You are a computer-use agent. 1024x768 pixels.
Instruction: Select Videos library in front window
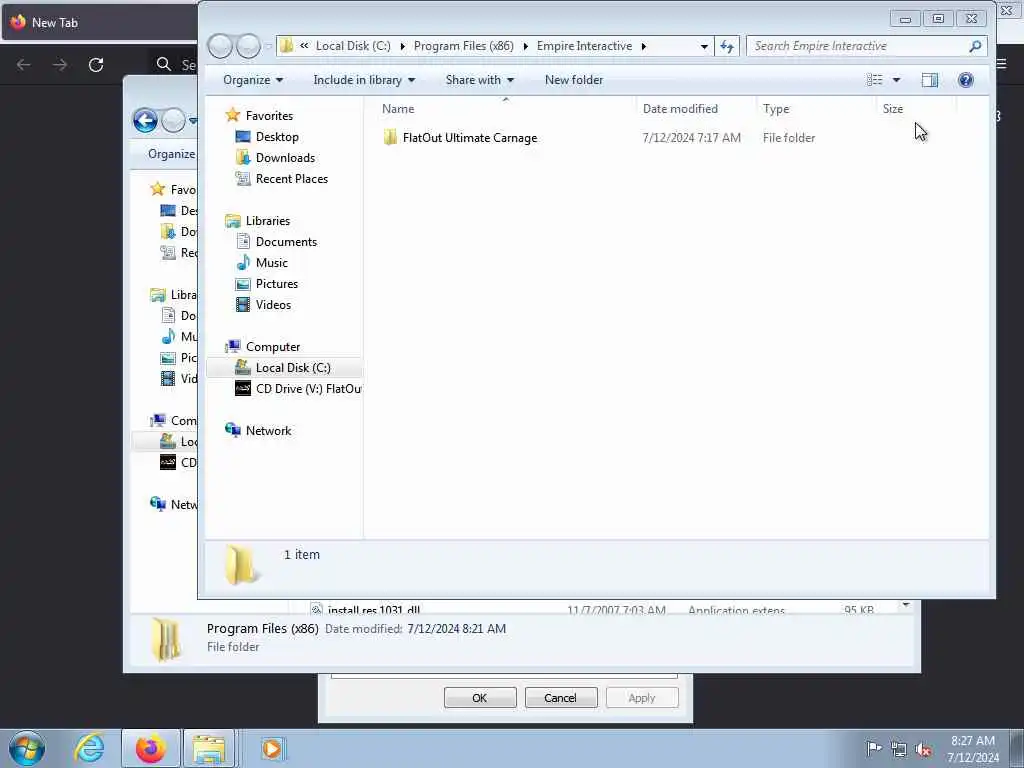273,304
